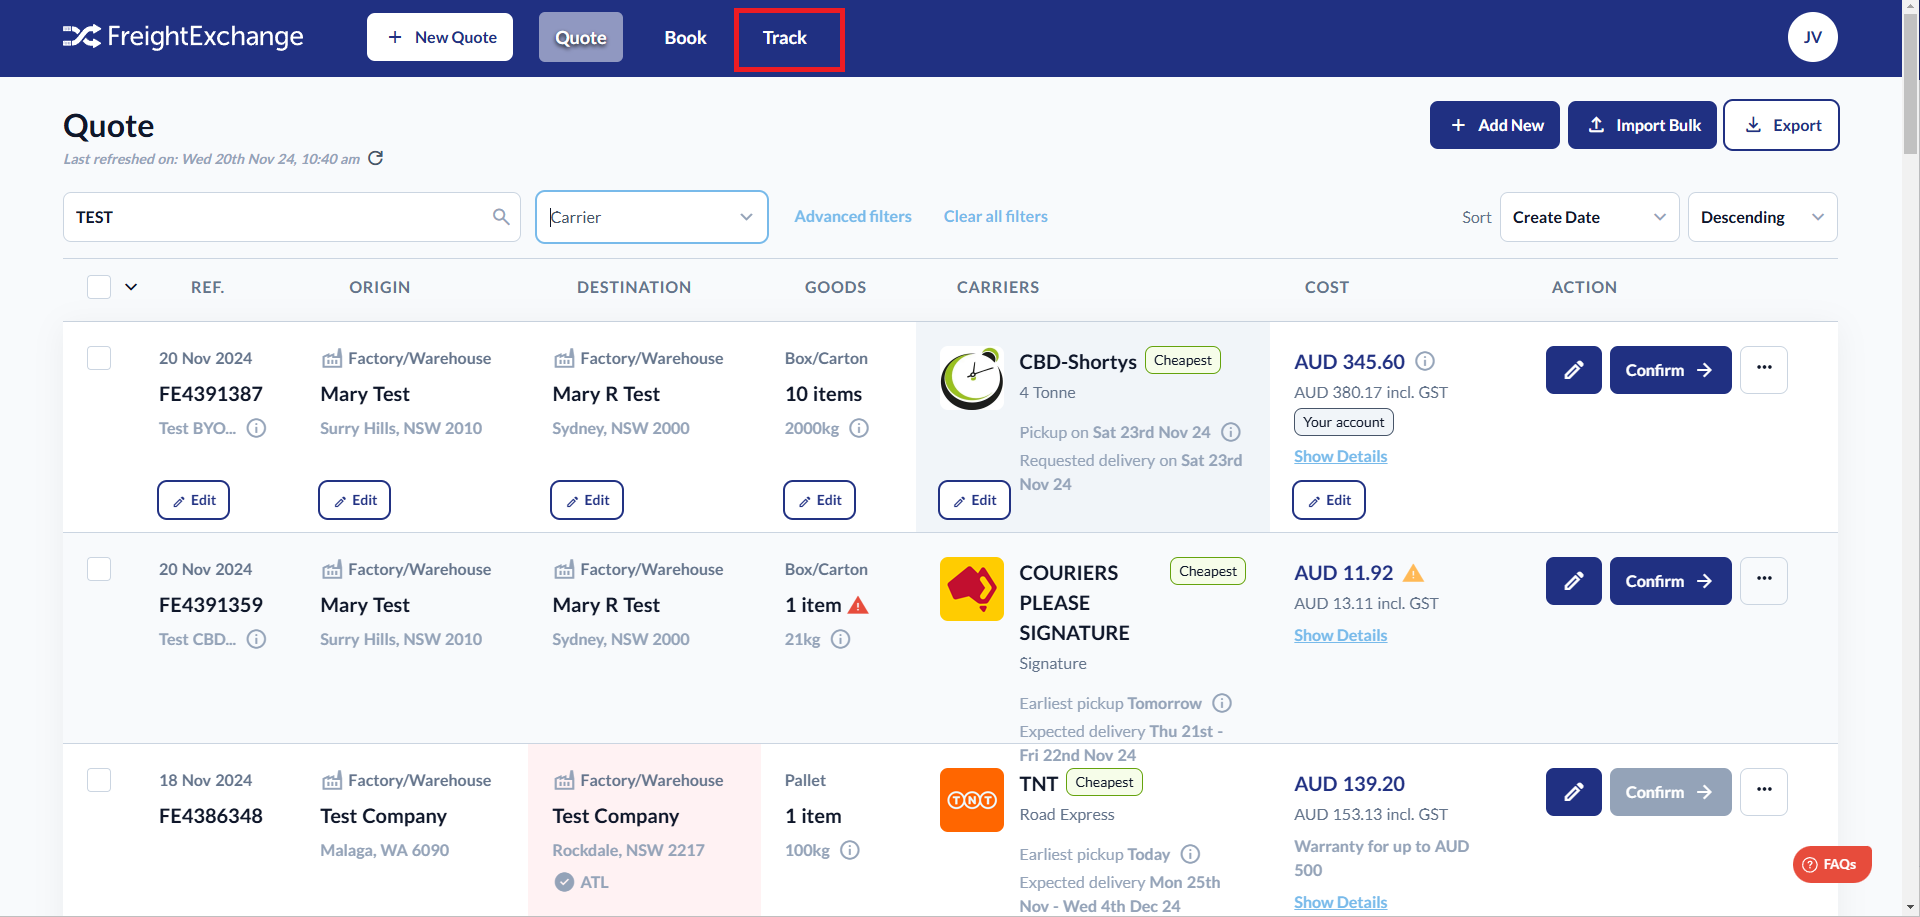
Task: Open more options for FE4391359
Action: click(1764, 581)
